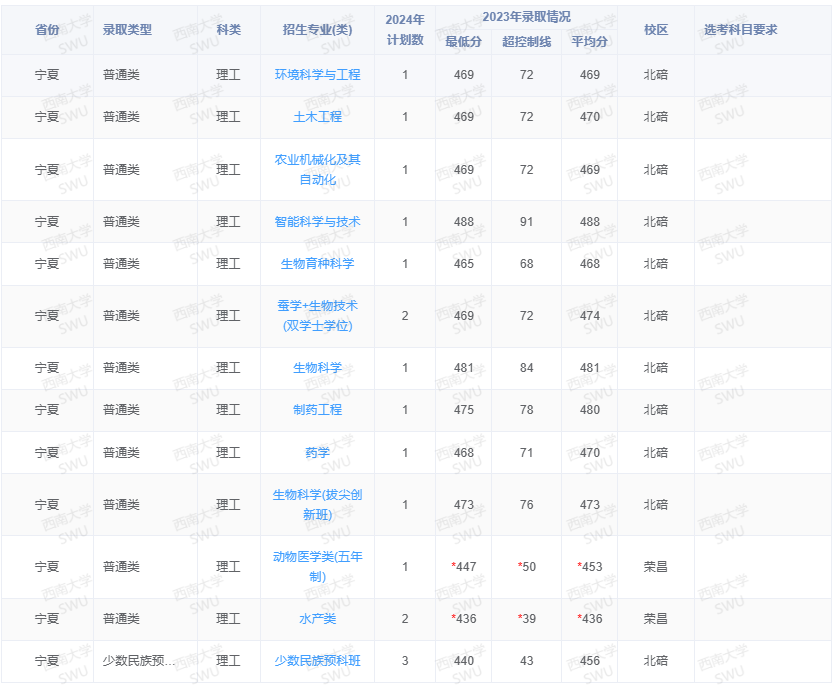Viewport: 836px width, 689px height.
Task: Open the 生物科学(拔尖创新班) link
Action: 318,504
